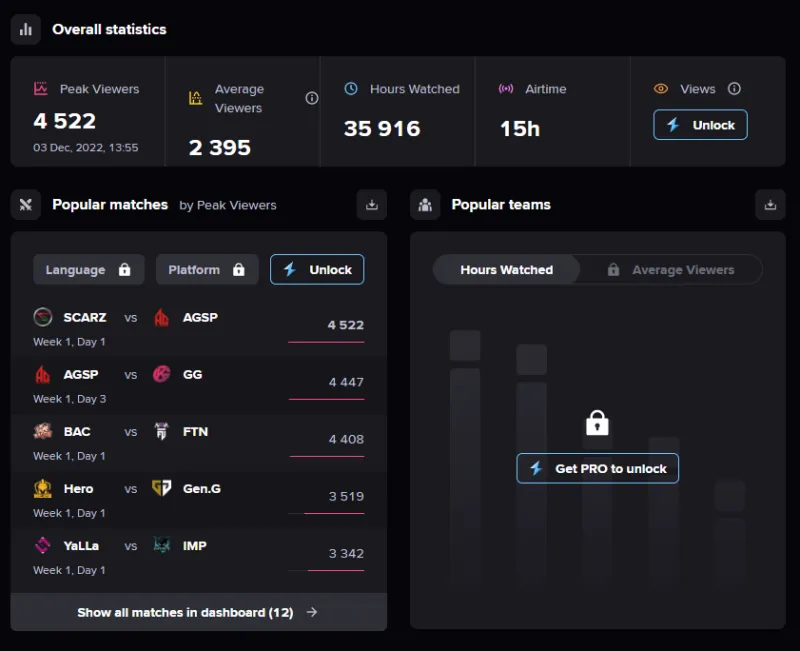This screenshot has height=651, width=800.
Task: Click the Overall statistics bar chart icon
Action: [26, 29]
